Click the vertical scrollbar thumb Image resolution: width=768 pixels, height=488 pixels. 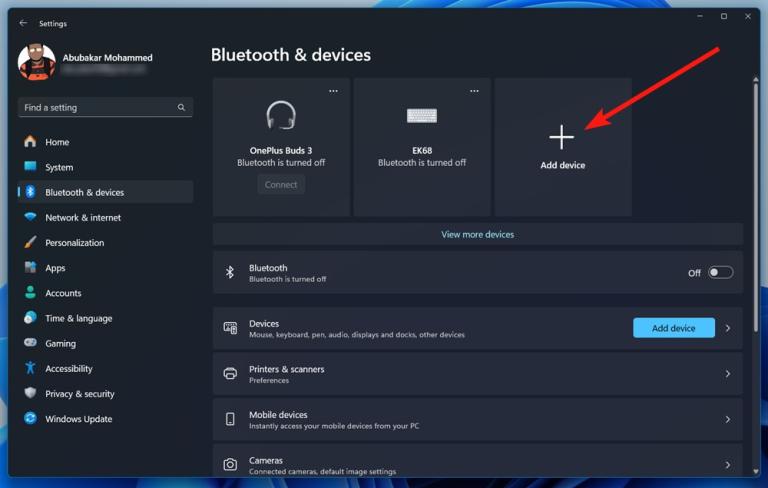coord(756,206)
